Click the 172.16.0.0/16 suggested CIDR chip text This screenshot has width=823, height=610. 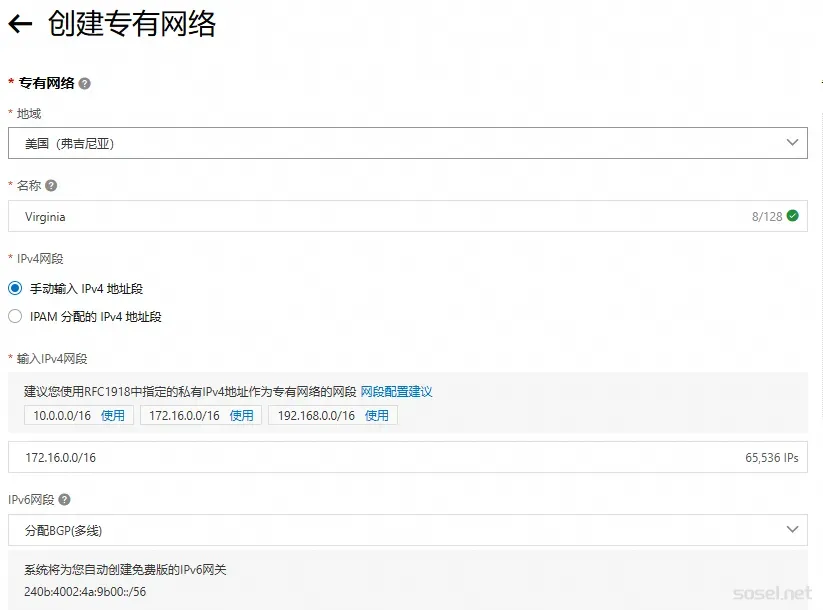coord(184,416)
